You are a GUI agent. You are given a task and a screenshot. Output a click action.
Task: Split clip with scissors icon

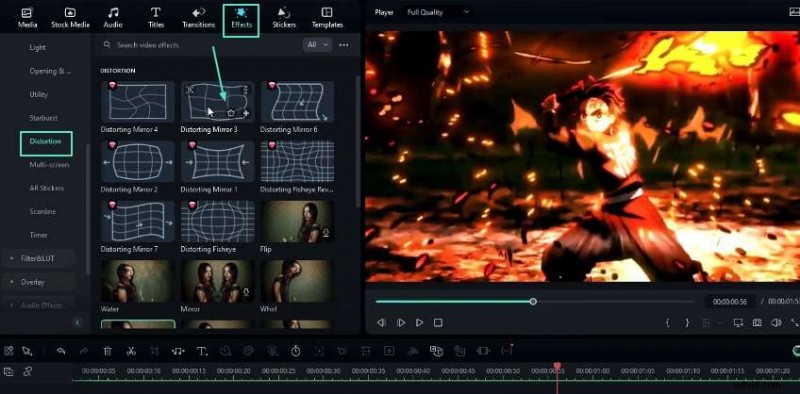click(x=131, y=351)
